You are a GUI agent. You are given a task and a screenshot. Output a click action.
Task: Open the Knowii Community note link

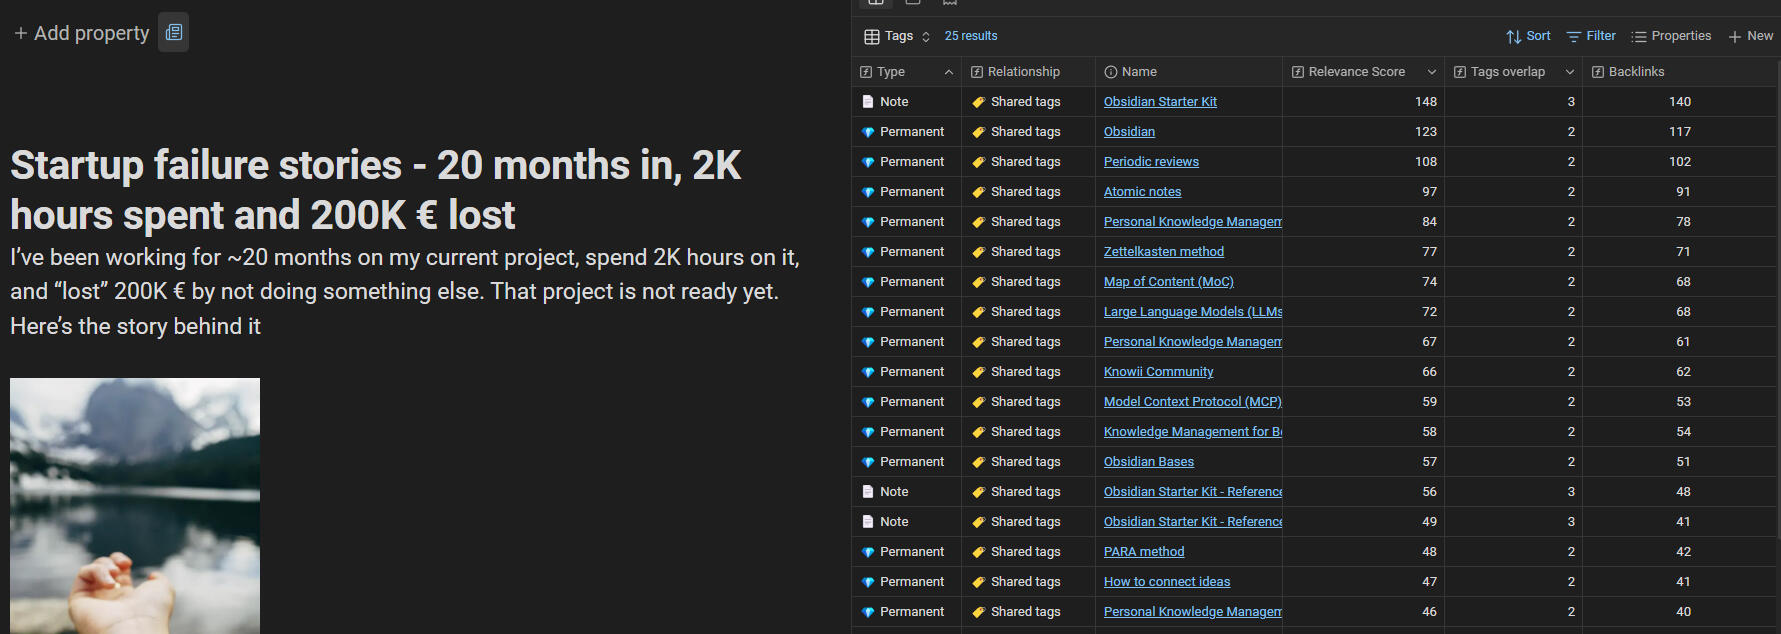1158,372
